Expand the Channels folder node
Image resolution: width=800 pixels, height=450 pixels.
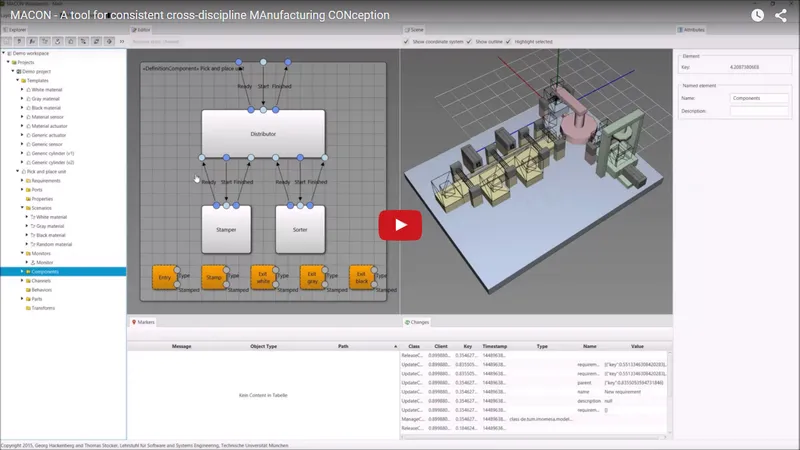click(22, 281)
